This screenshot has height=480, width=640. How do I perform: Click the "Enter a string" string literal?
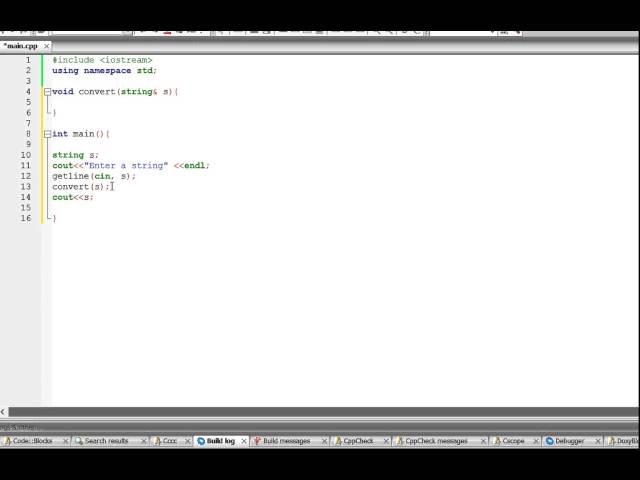click(126, 165)
